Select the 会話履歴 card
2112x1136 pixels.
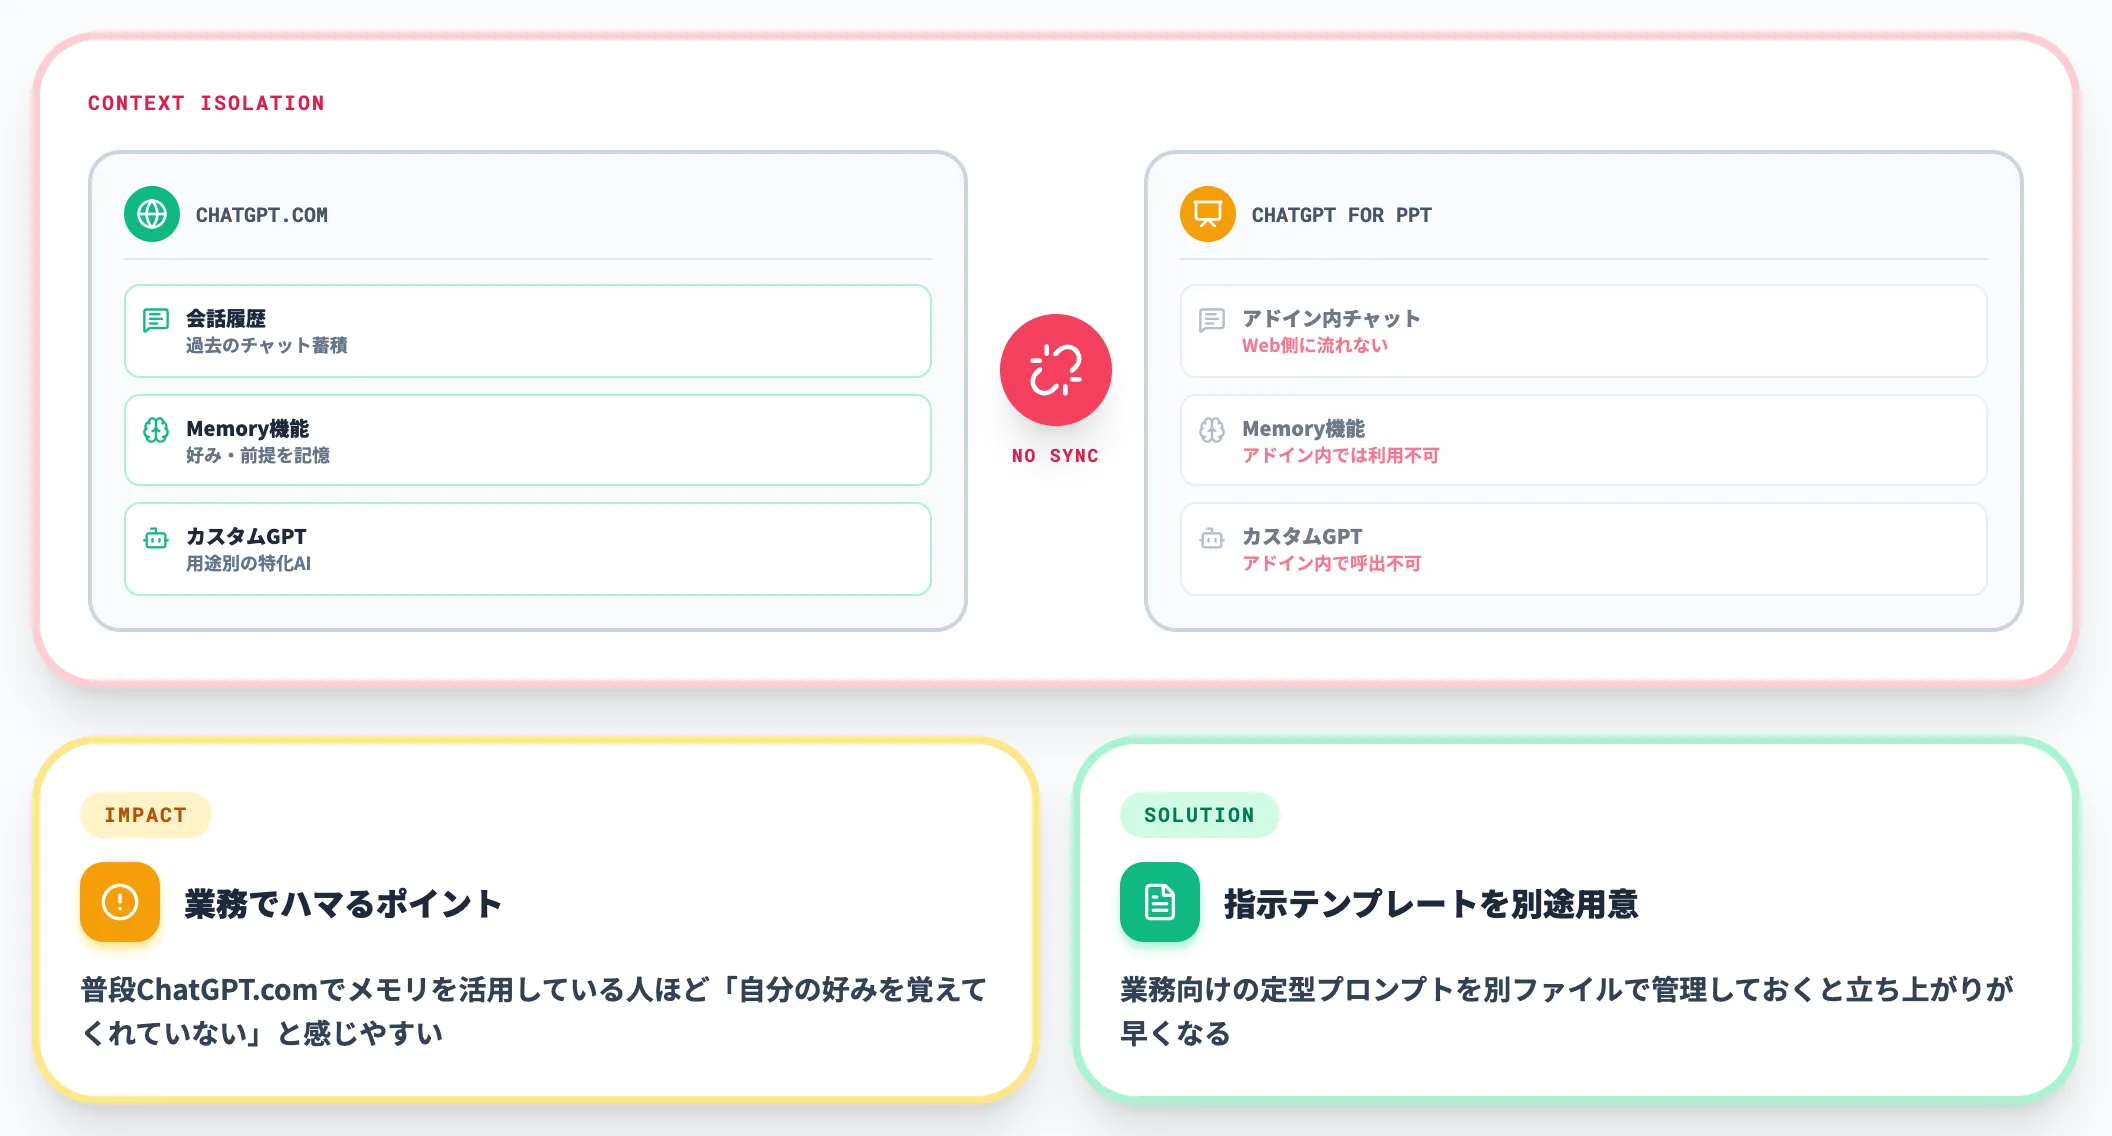pos(528,331)
